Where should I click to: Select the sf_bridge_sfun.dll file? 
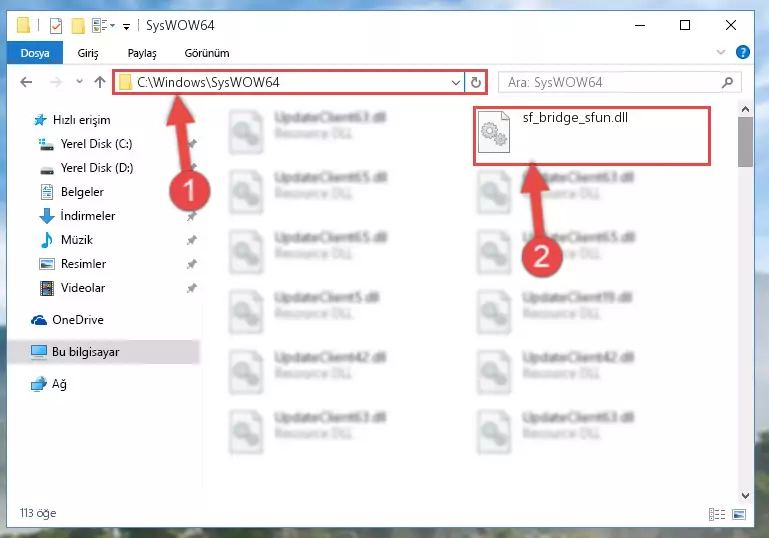[x=591, y=135]
